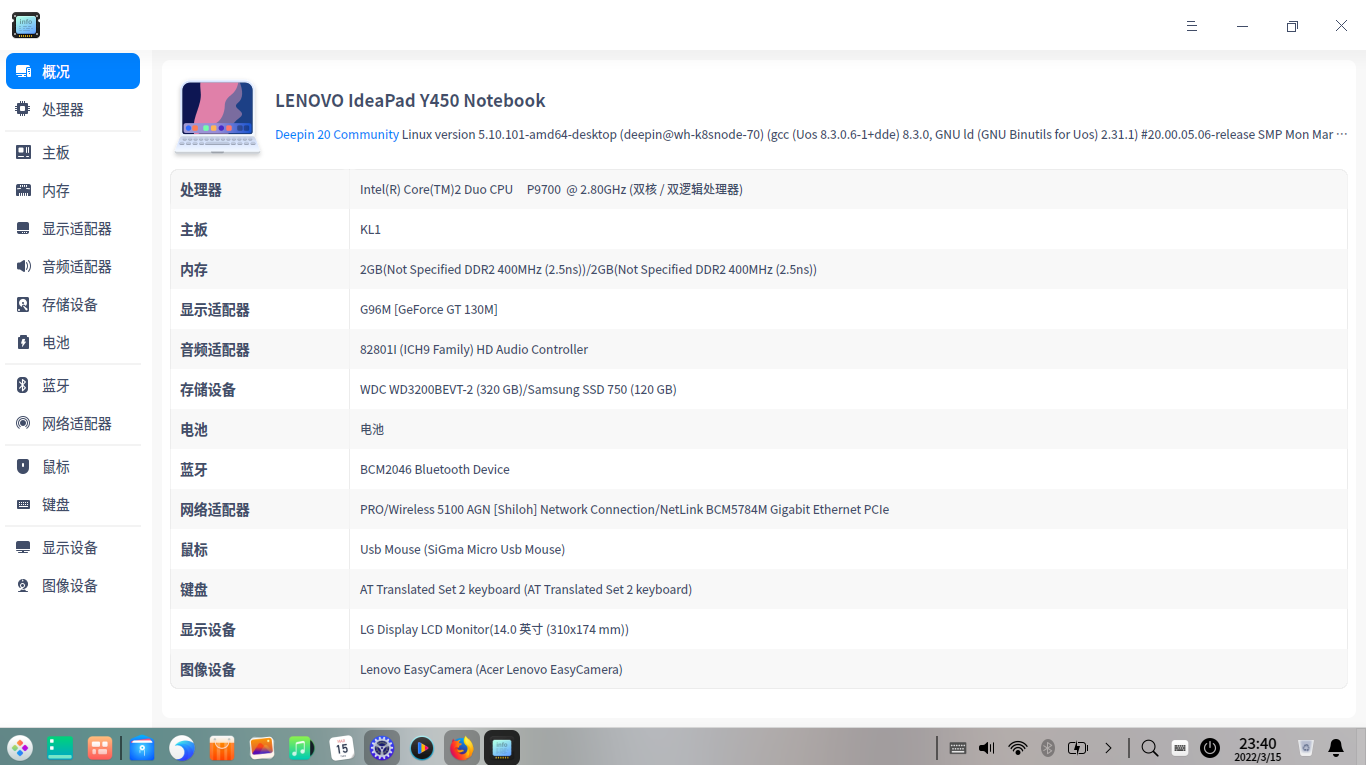The image size is (1366, 765).
Task: Click the 存储设备 storage sidebar icon
Action: (23, 304)
